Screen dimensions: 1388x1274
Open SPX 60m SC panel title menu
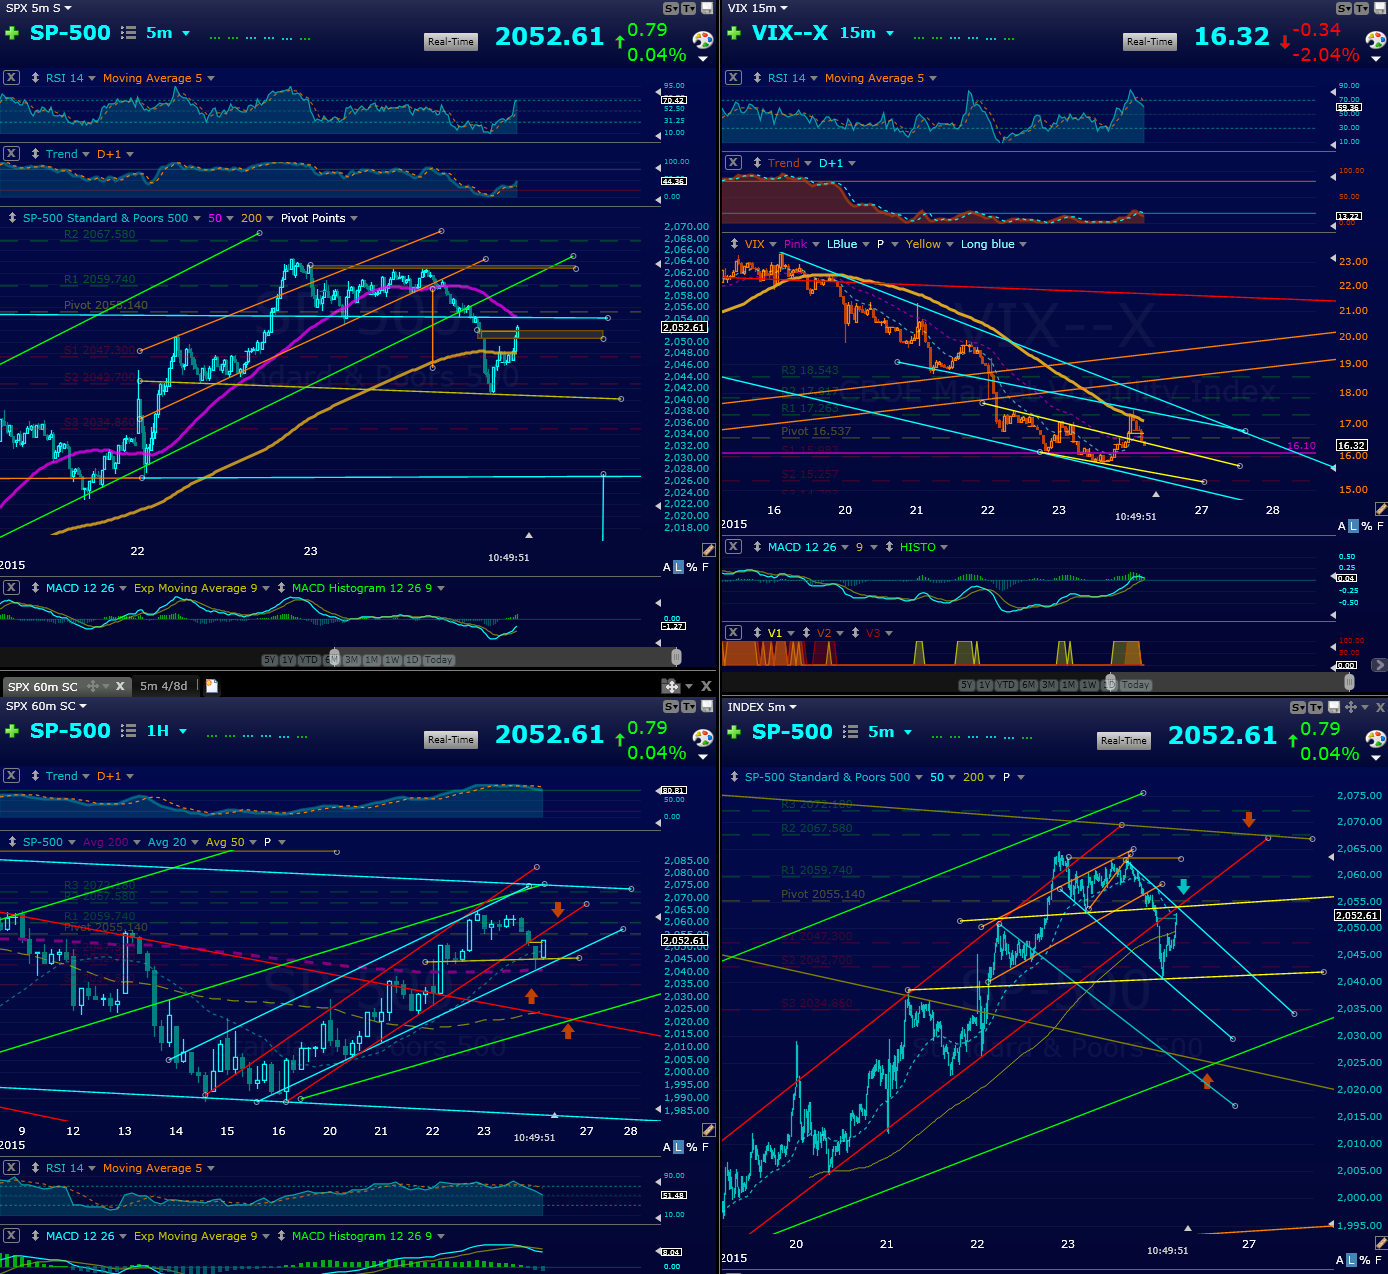[46, 706]
